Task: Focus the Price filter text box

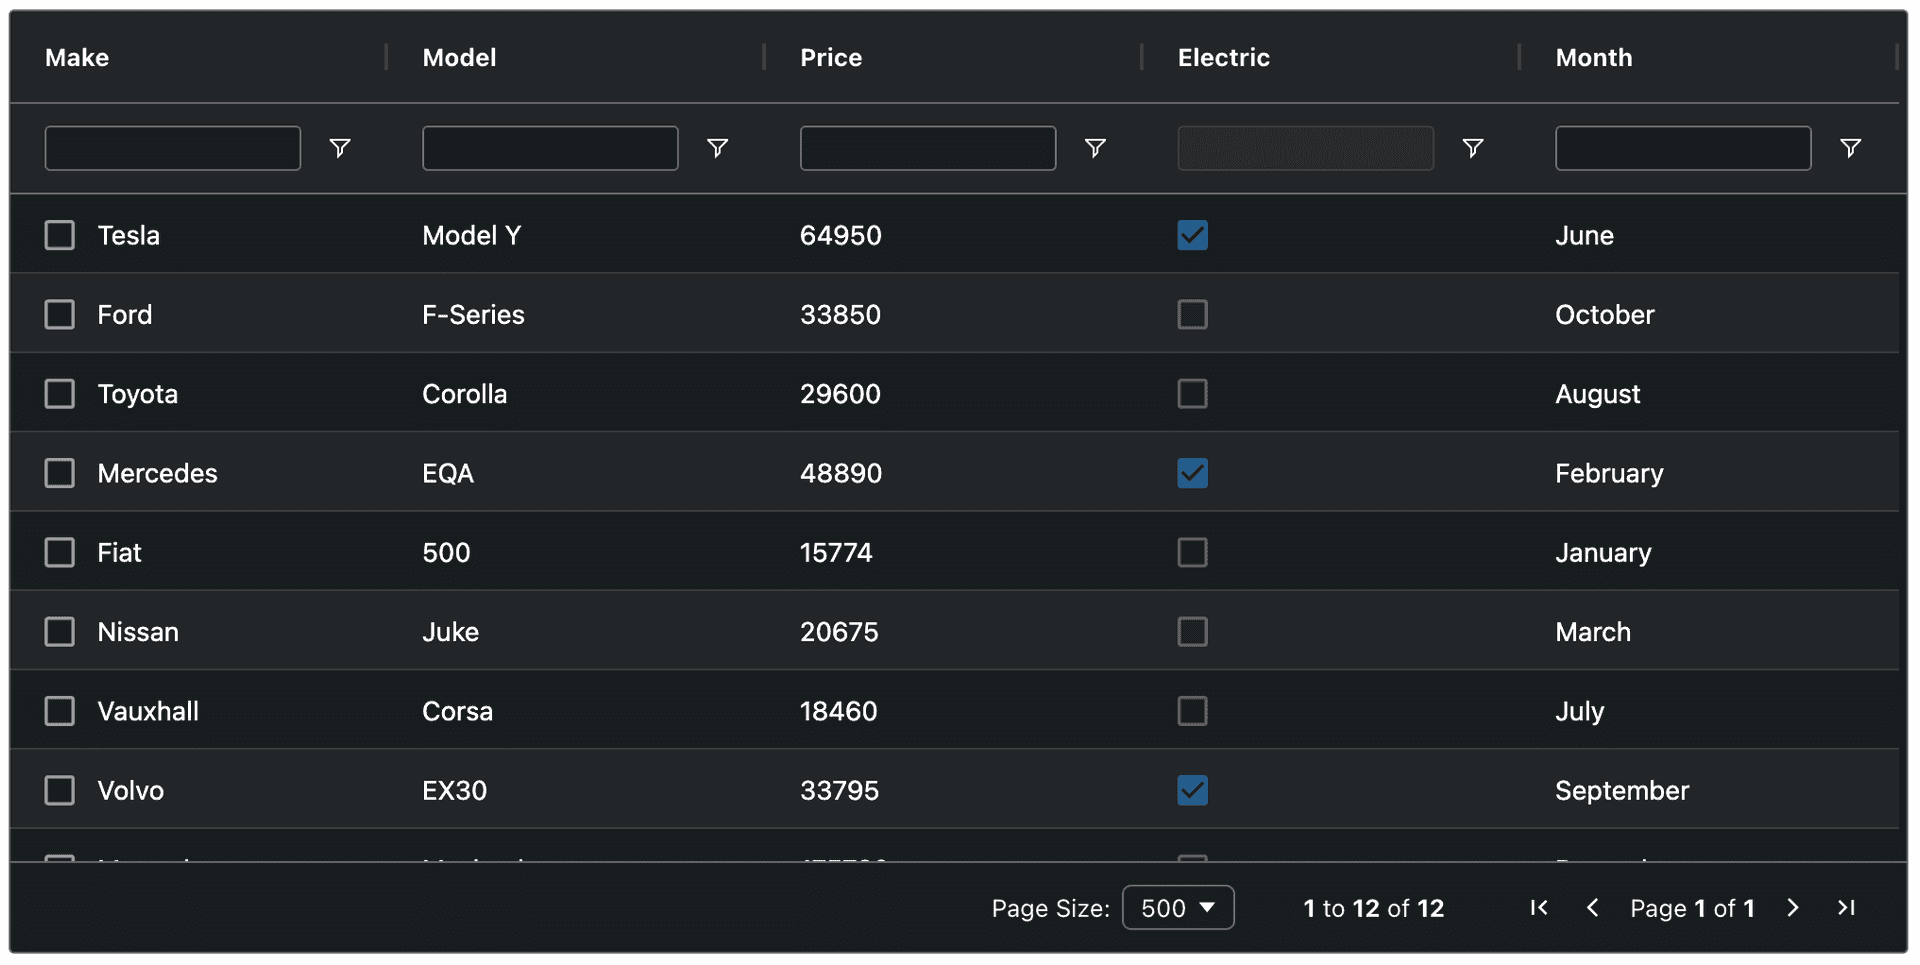Action: click(928, 148)
